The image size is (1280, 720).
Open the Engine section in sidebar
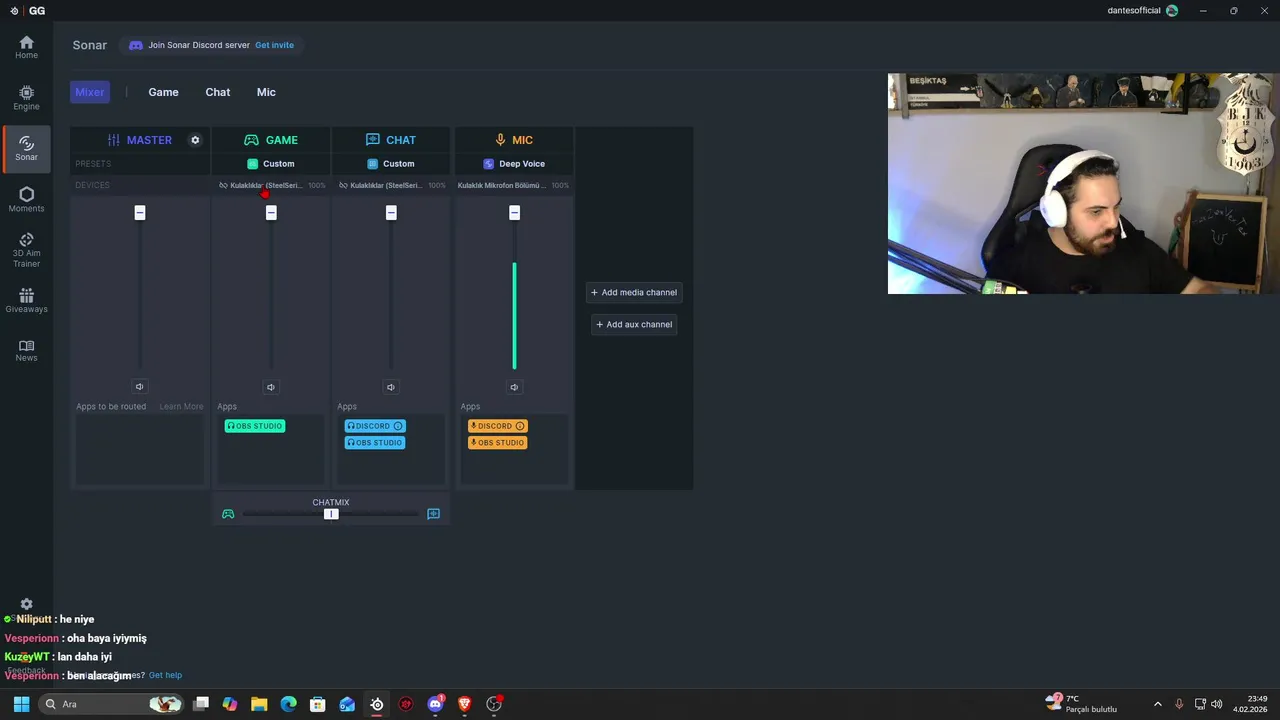pos(26,98)
